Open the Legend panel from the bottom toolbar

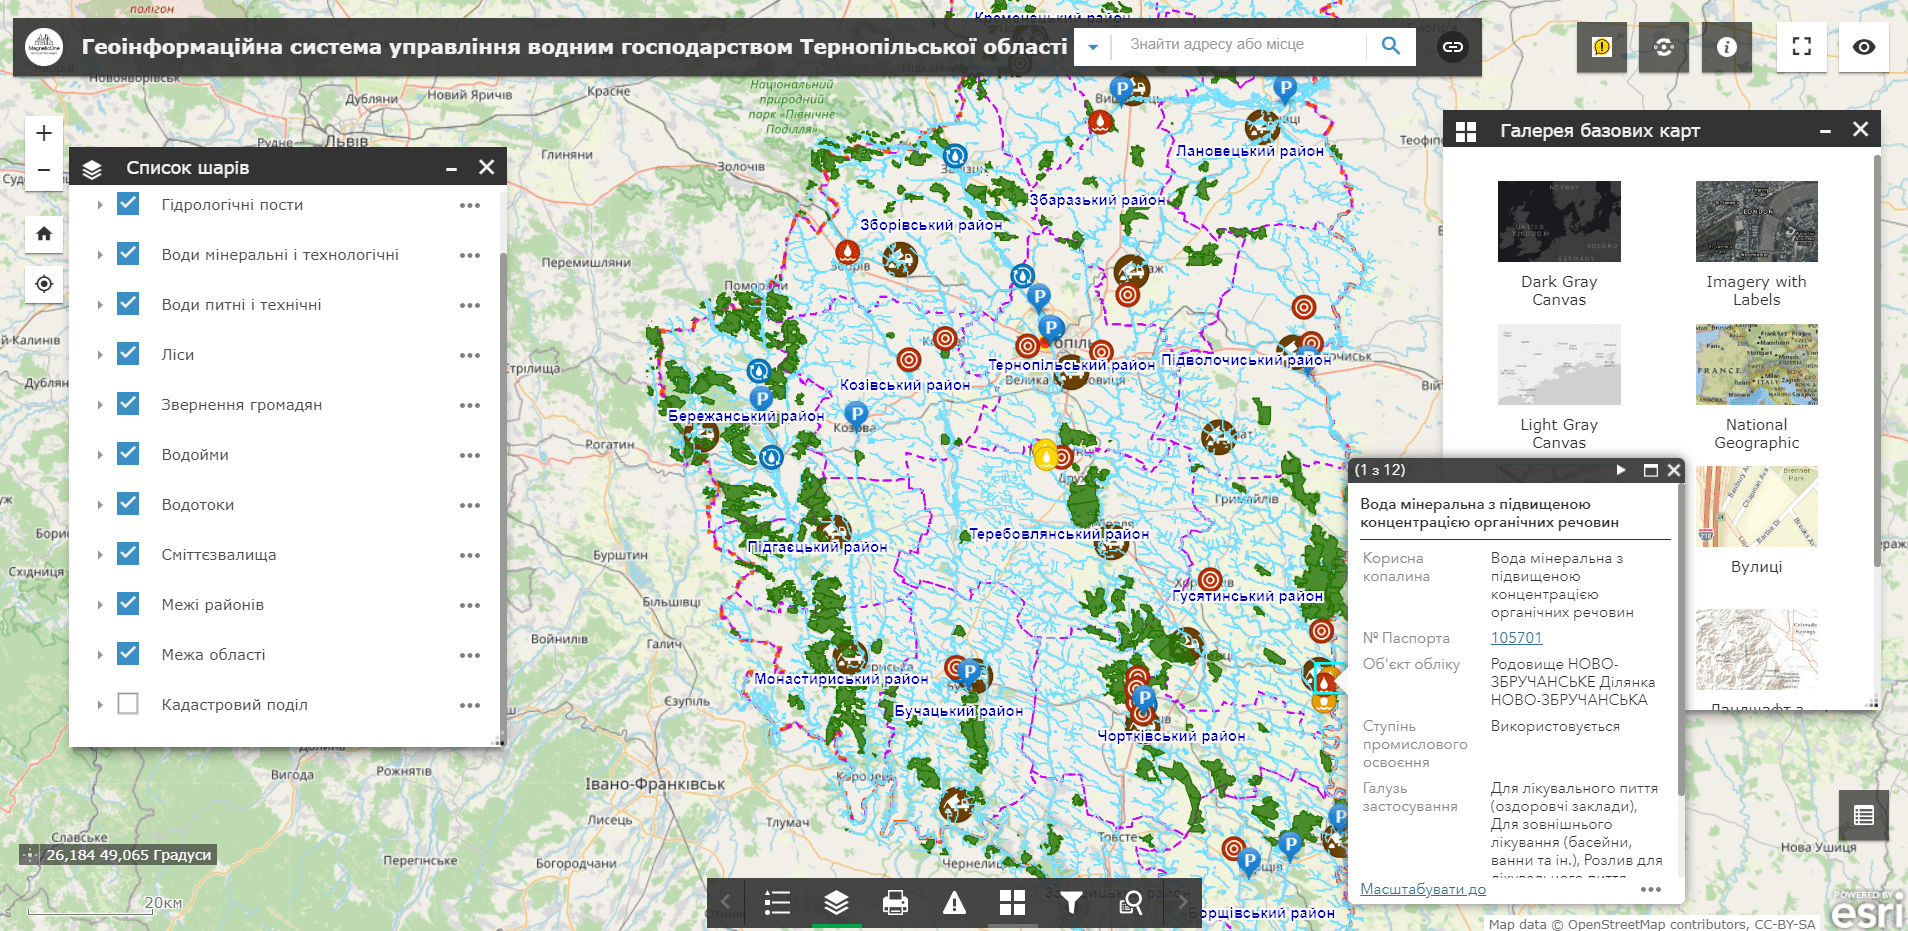[x=777, y=901]
